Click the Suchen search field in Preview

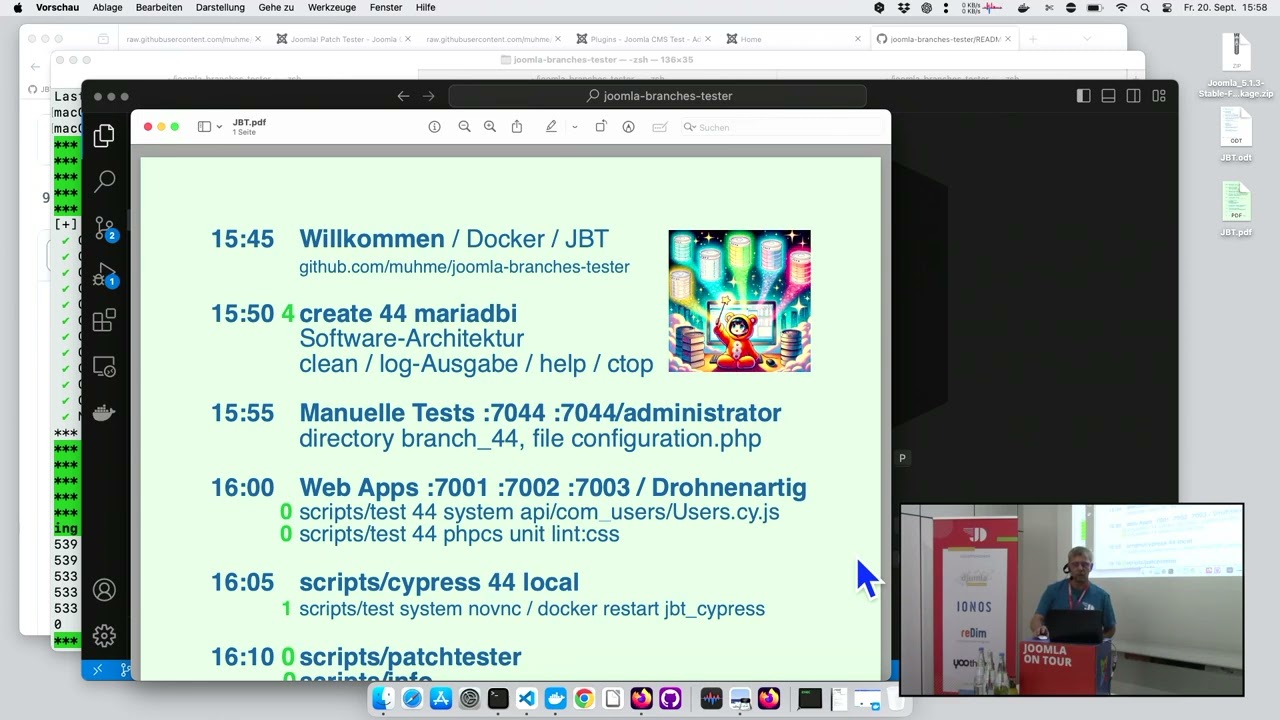click(x=782, y=127)
